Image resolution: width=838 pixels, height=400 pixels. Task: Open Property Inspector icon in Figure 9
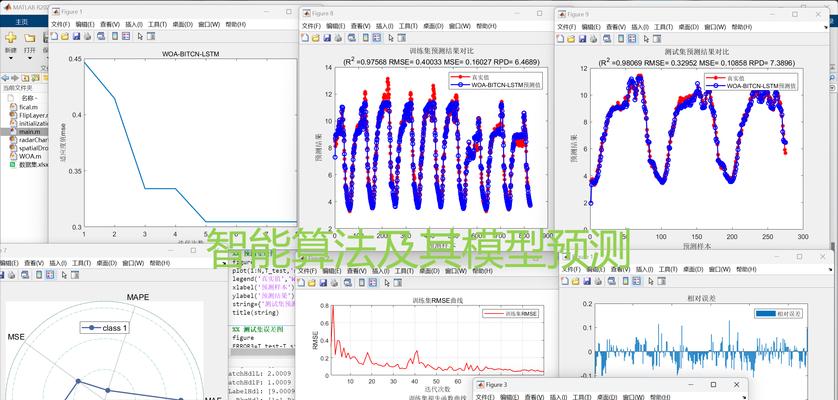tap(657, 39)
